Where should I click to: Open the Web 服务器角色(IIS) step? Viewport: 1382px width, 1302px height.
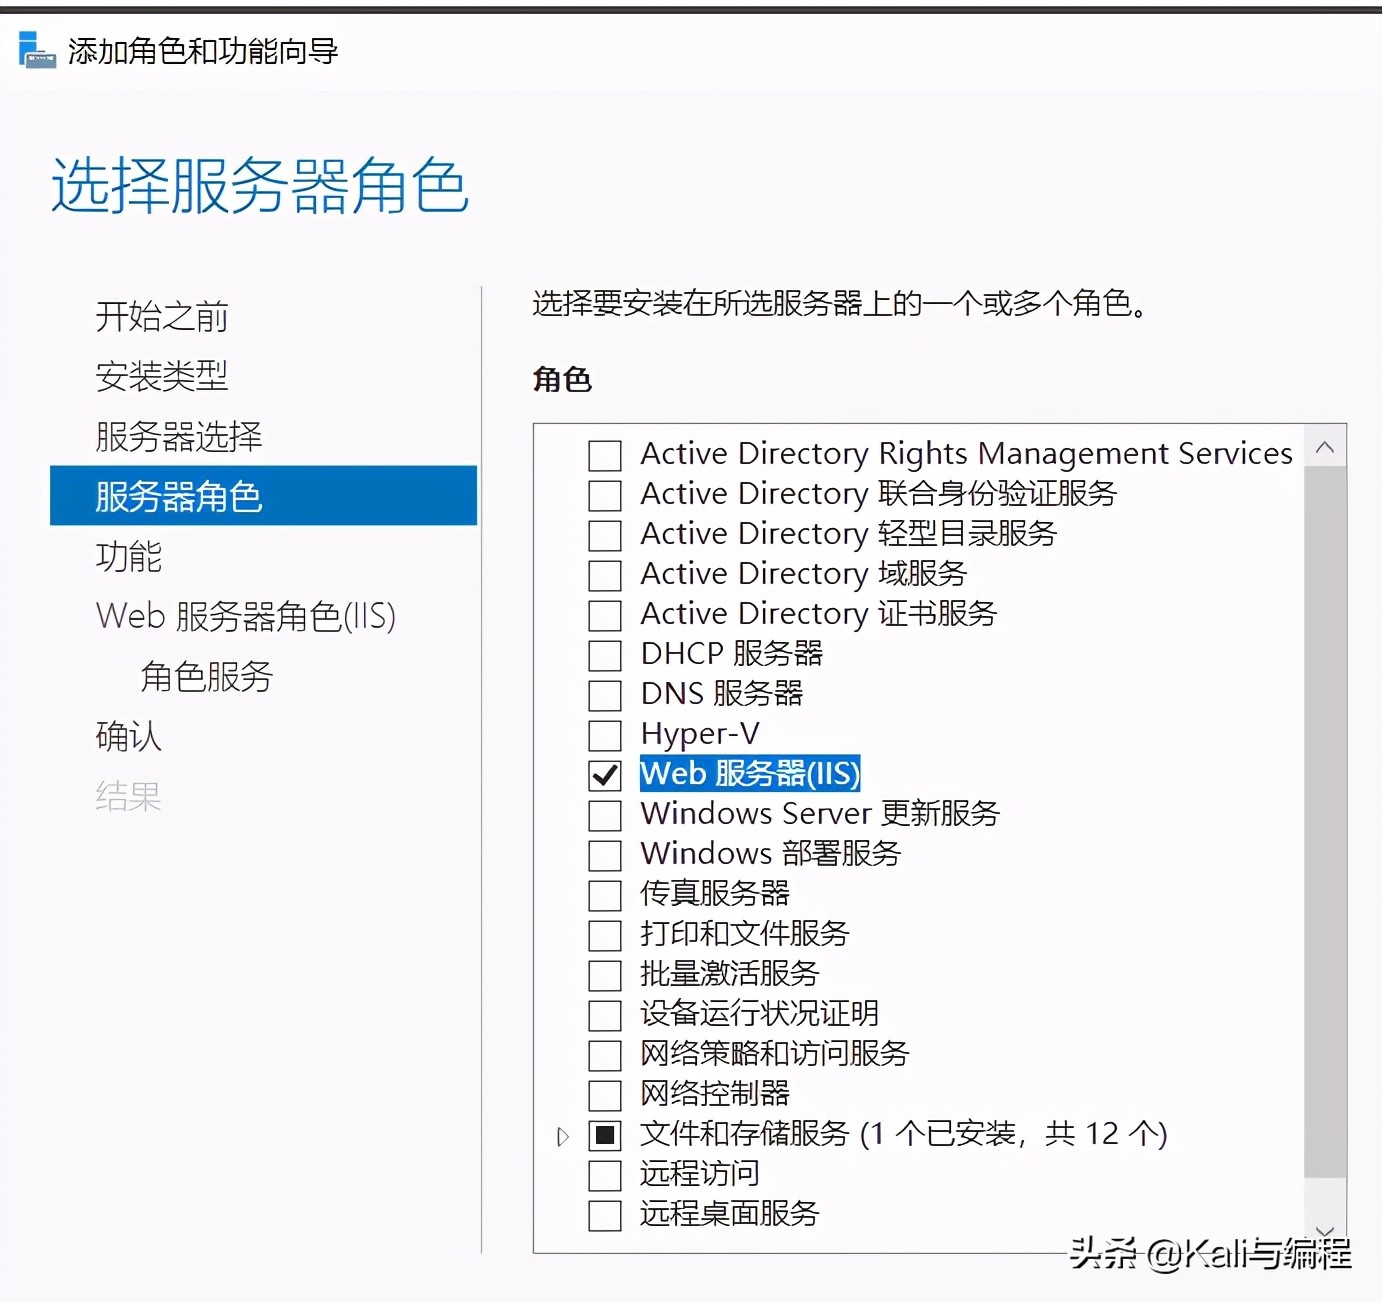pyautogui.click(x=246, y=617)
